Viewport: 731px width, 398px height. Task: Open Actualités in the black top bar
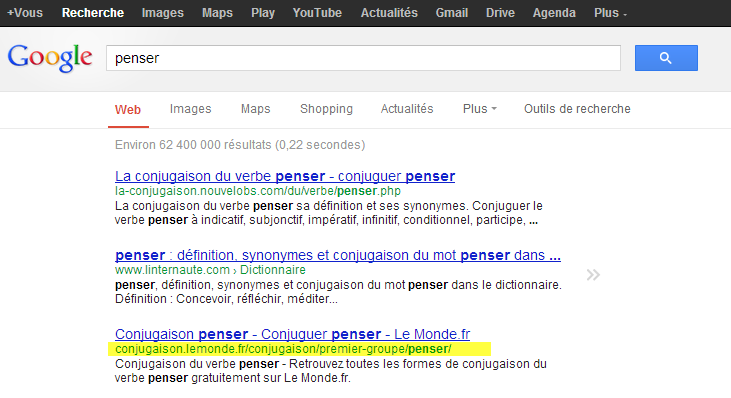coord(389,13)
